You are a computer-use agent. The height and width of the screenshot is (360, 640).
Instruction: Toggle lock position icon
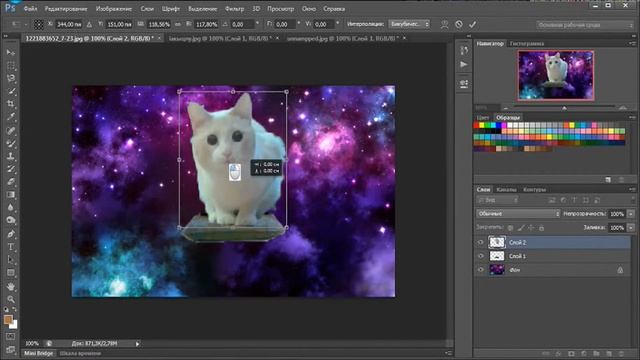(531, 228)
